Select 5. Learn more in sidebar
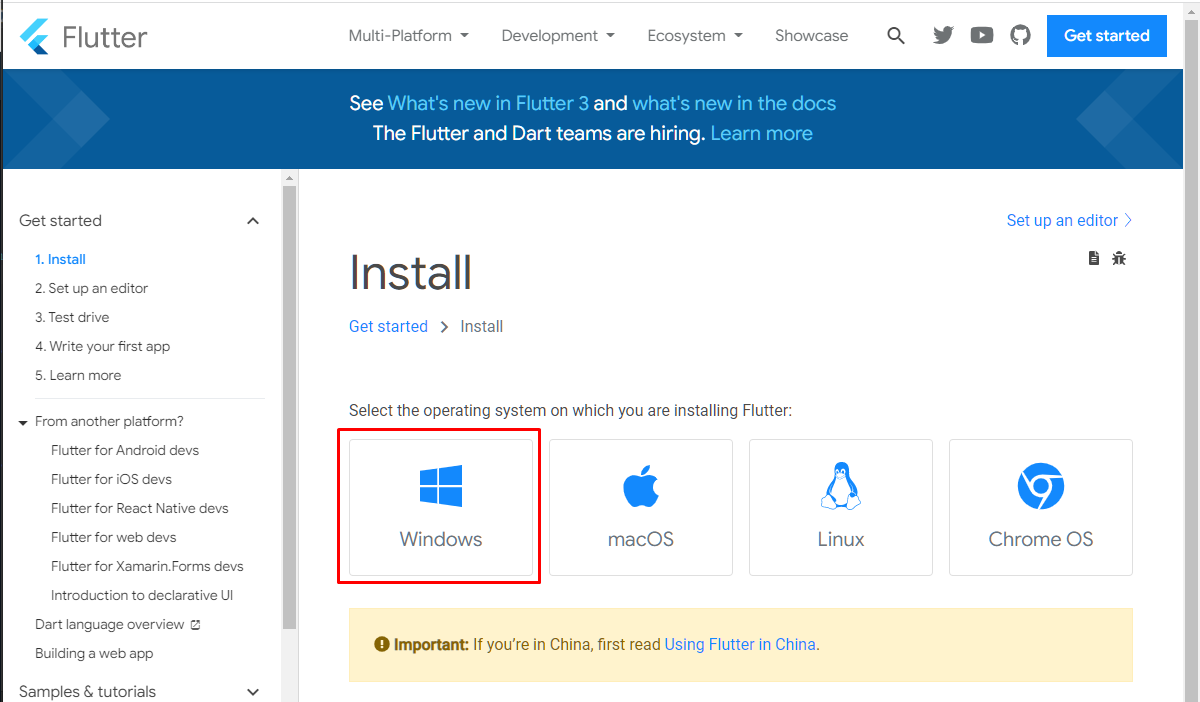The width and height of the screenshot is (1200, 702). 78,375
